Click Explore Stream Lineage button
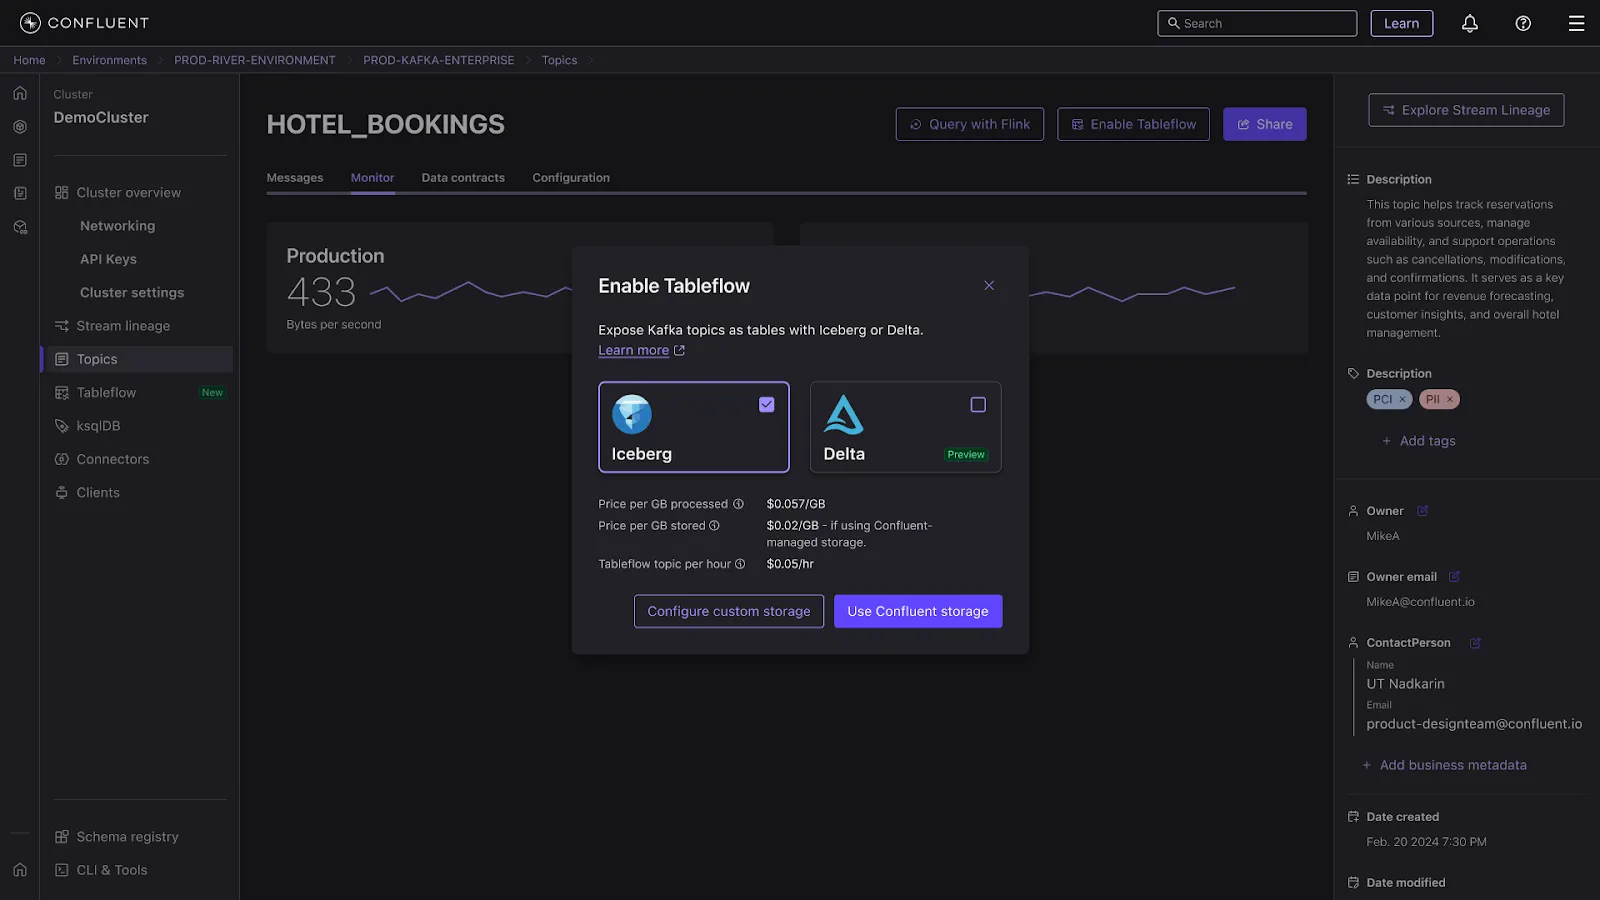1600x900 pixels. click(x=1466, y=110)
